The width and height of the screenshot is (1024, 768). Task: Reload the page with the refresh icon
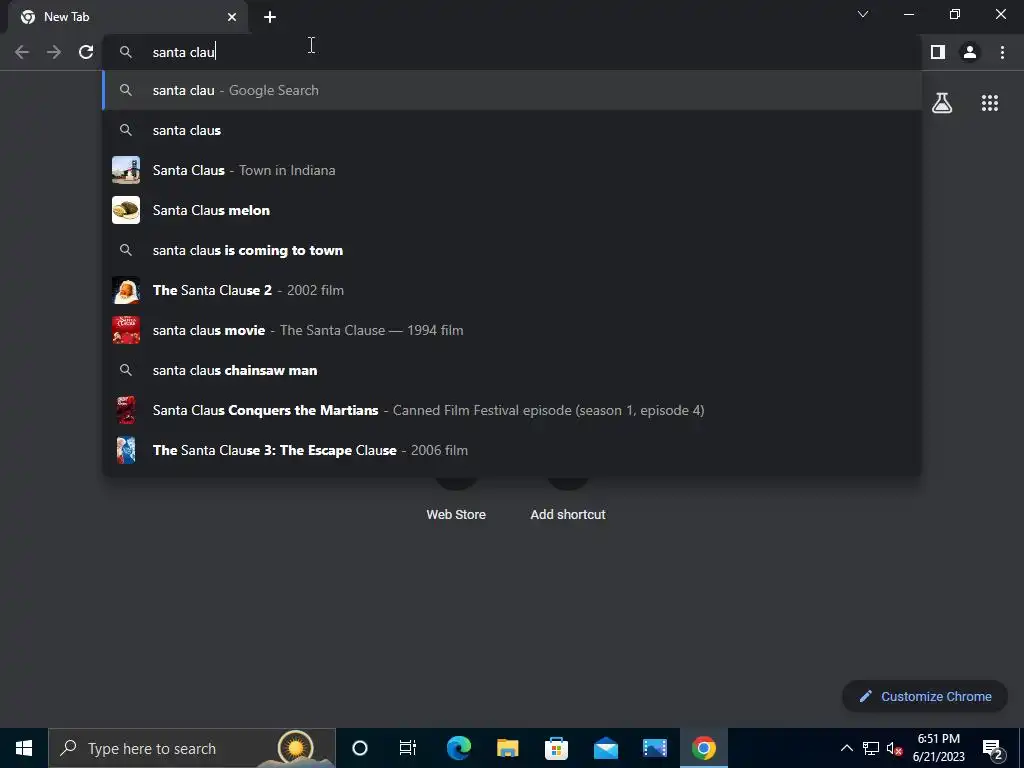coord(86,52)
